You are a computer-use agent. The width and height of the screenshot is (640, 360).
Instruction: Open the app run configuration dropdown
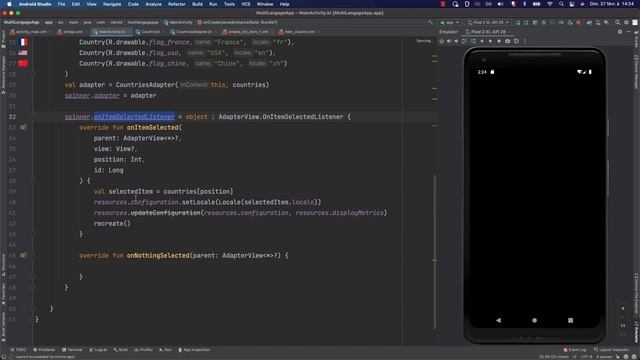coord(449,22)
